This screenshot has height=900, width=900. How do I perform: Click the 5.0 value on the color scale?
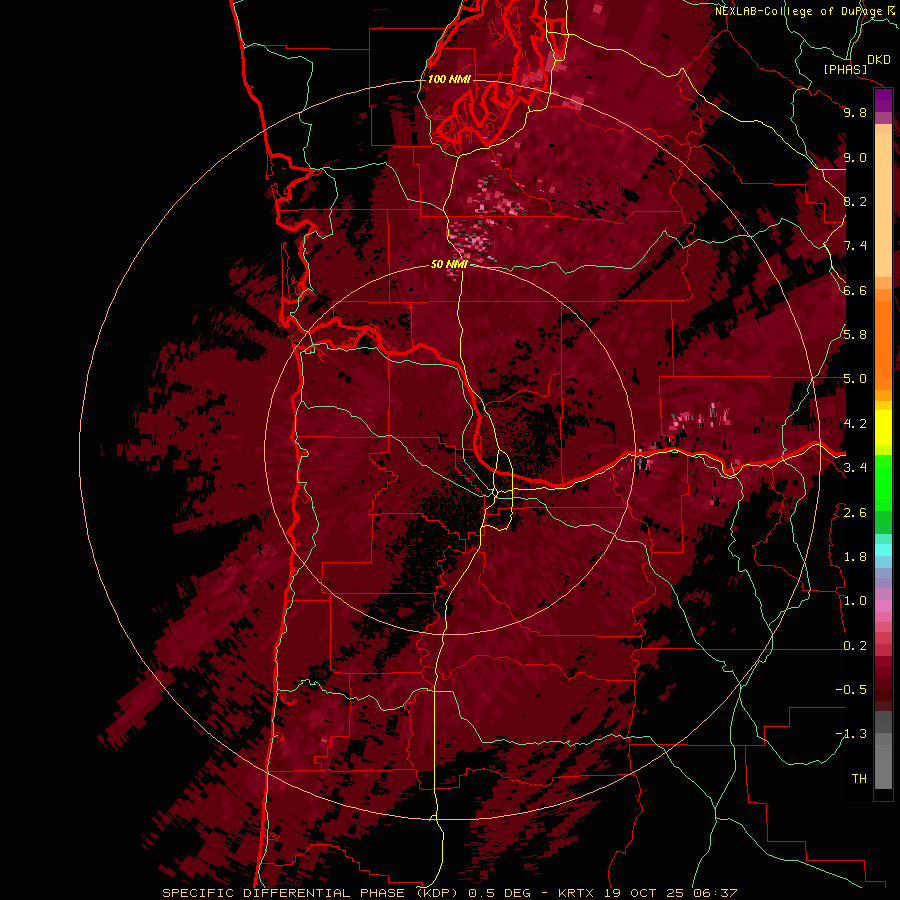pos(855,379)
